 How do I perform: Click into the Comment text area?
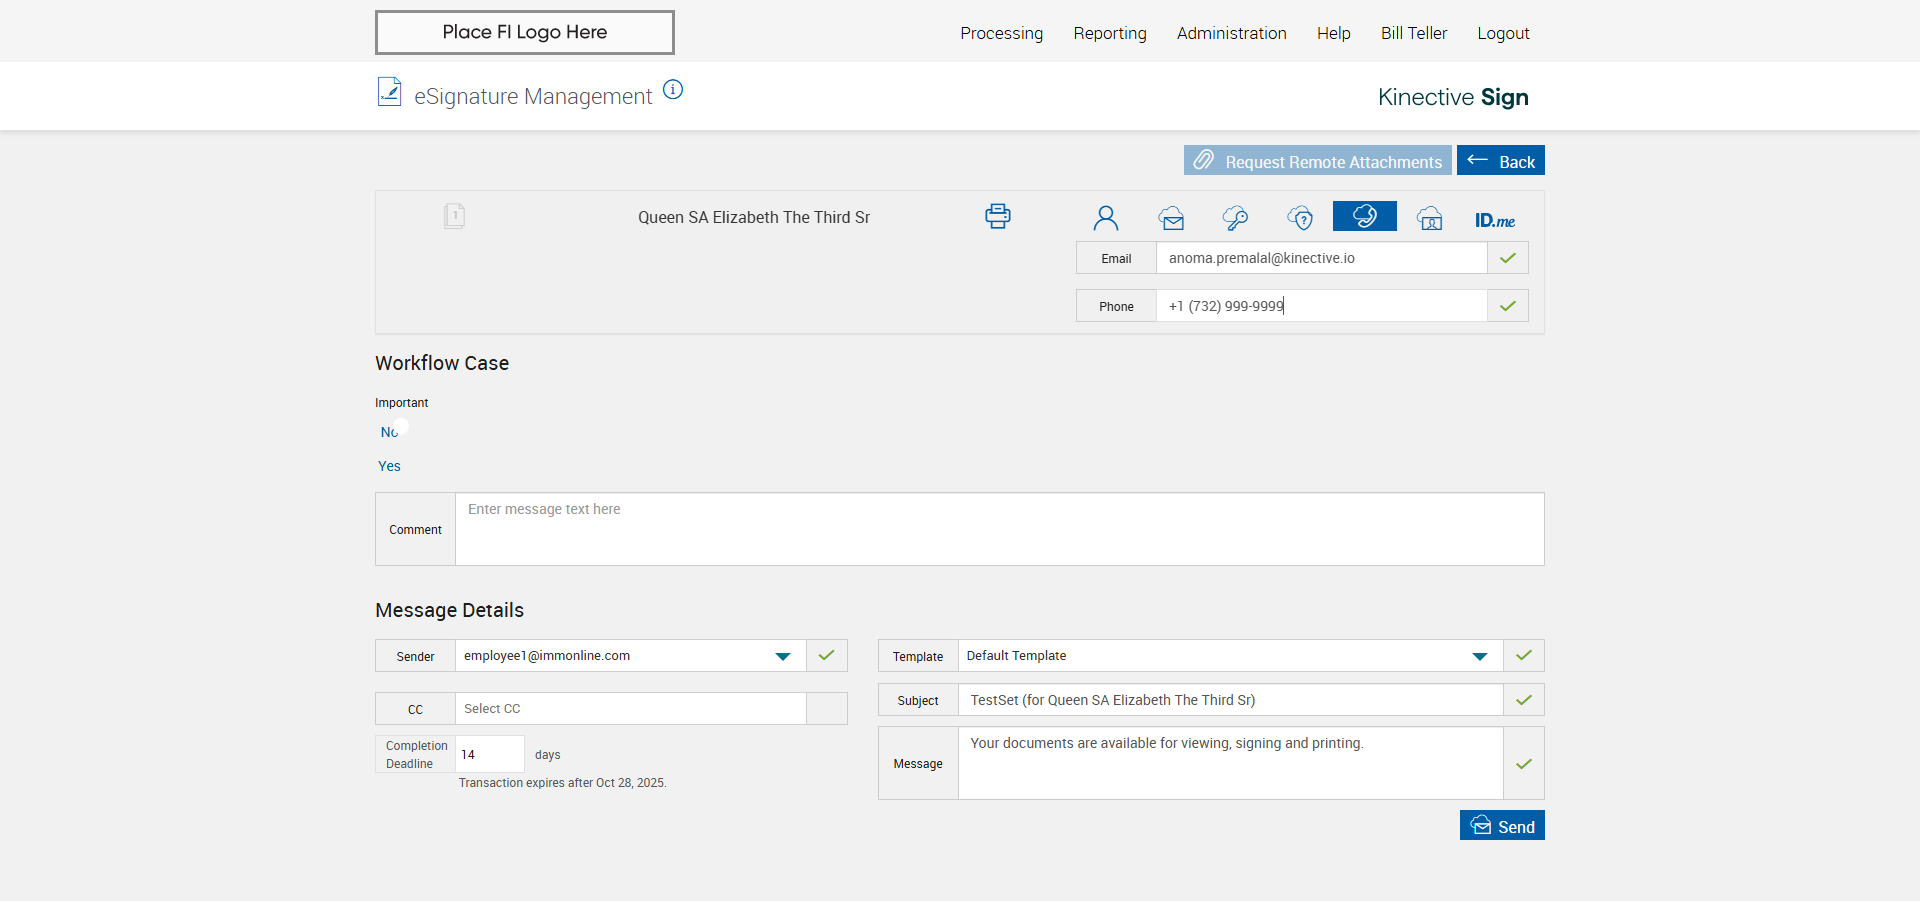pyautogui.click(x=999, y=529)
